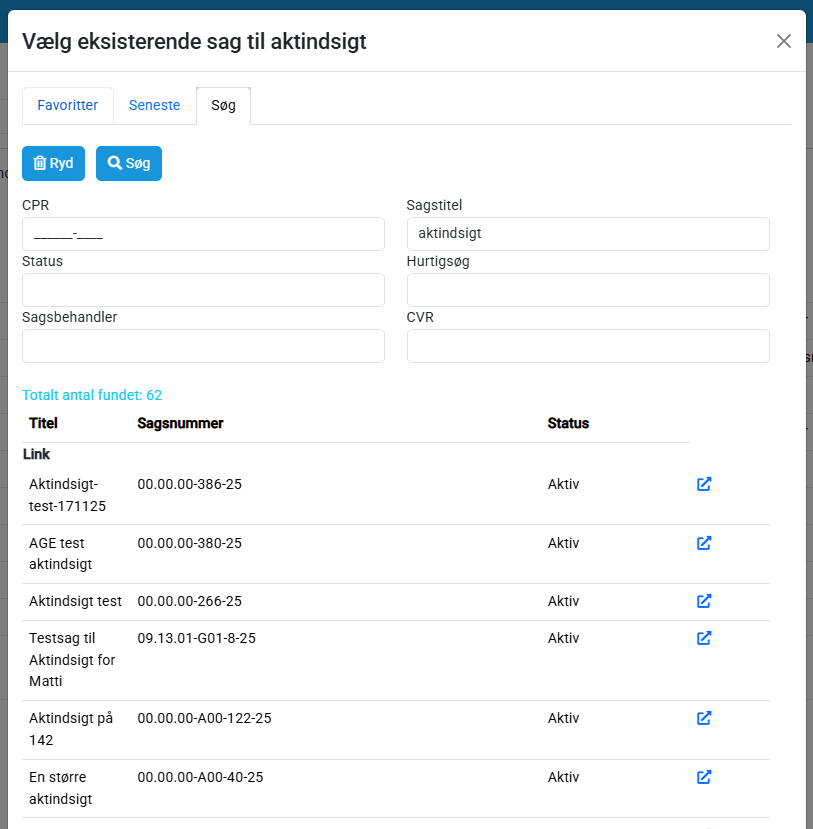Click the Hurtigsøg input field
813x829 pixels.
pos(588,290)
